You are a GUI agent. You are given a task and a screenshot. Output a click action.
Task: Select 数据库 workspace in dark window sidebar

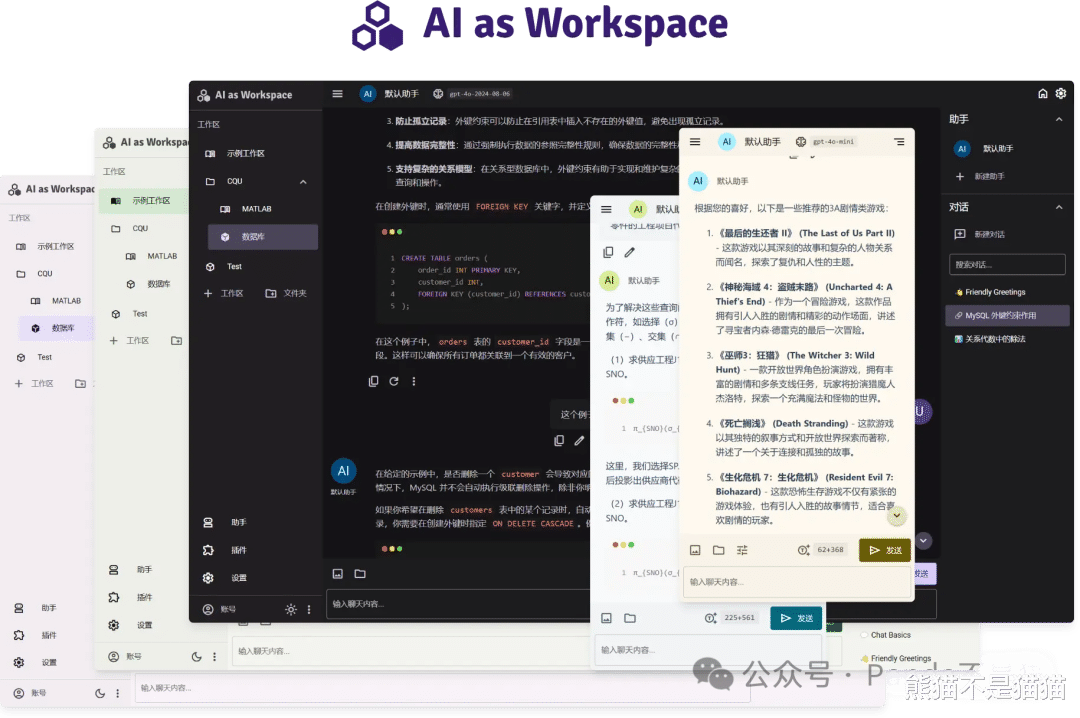pyautogui.click(x=263, y=237)
